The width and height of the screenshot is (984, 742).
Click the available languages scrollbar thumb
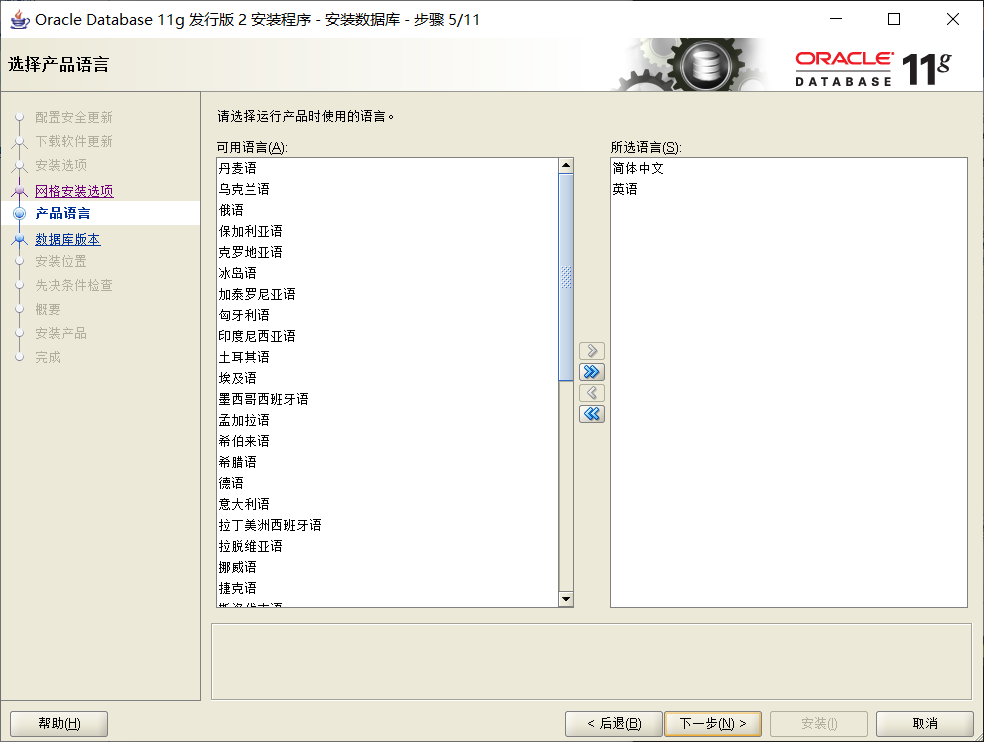(x=566, y=277)
